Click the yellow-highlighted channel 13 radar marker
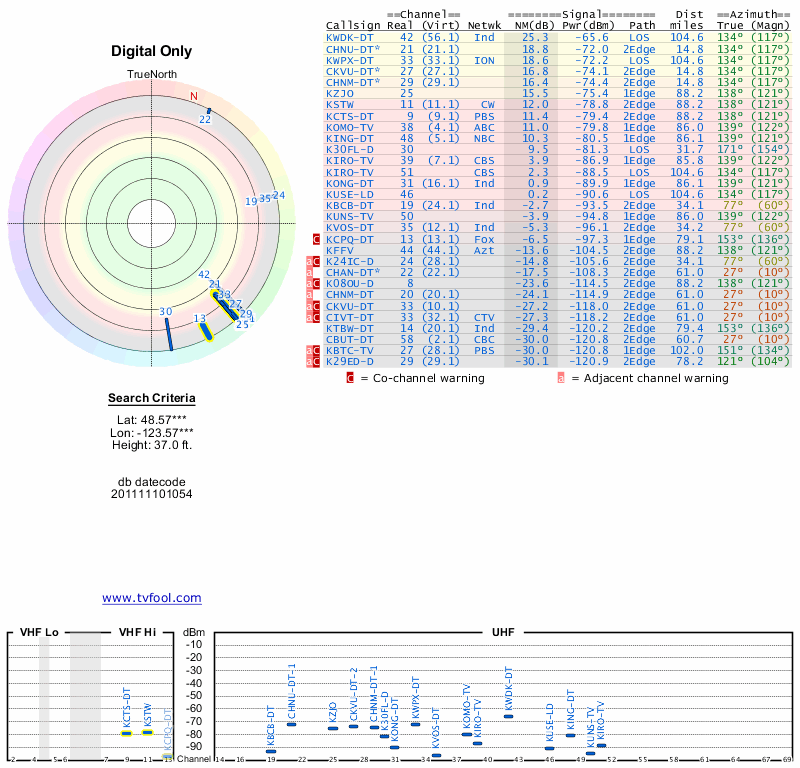The image size is (800, 768). point(207,331)
